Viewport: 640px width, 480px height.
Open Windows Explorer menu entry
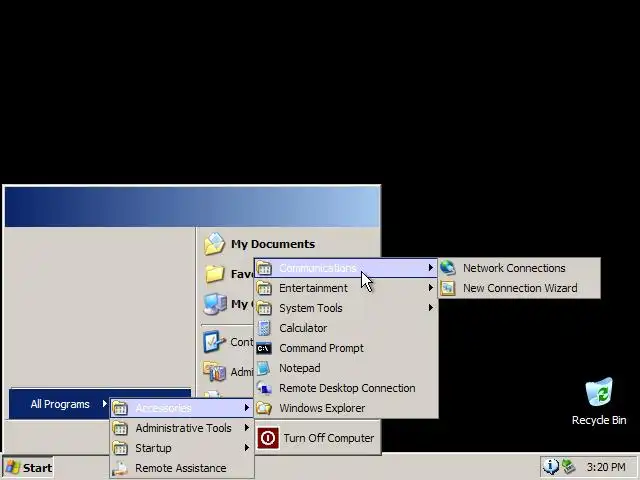tap(346, 408)
